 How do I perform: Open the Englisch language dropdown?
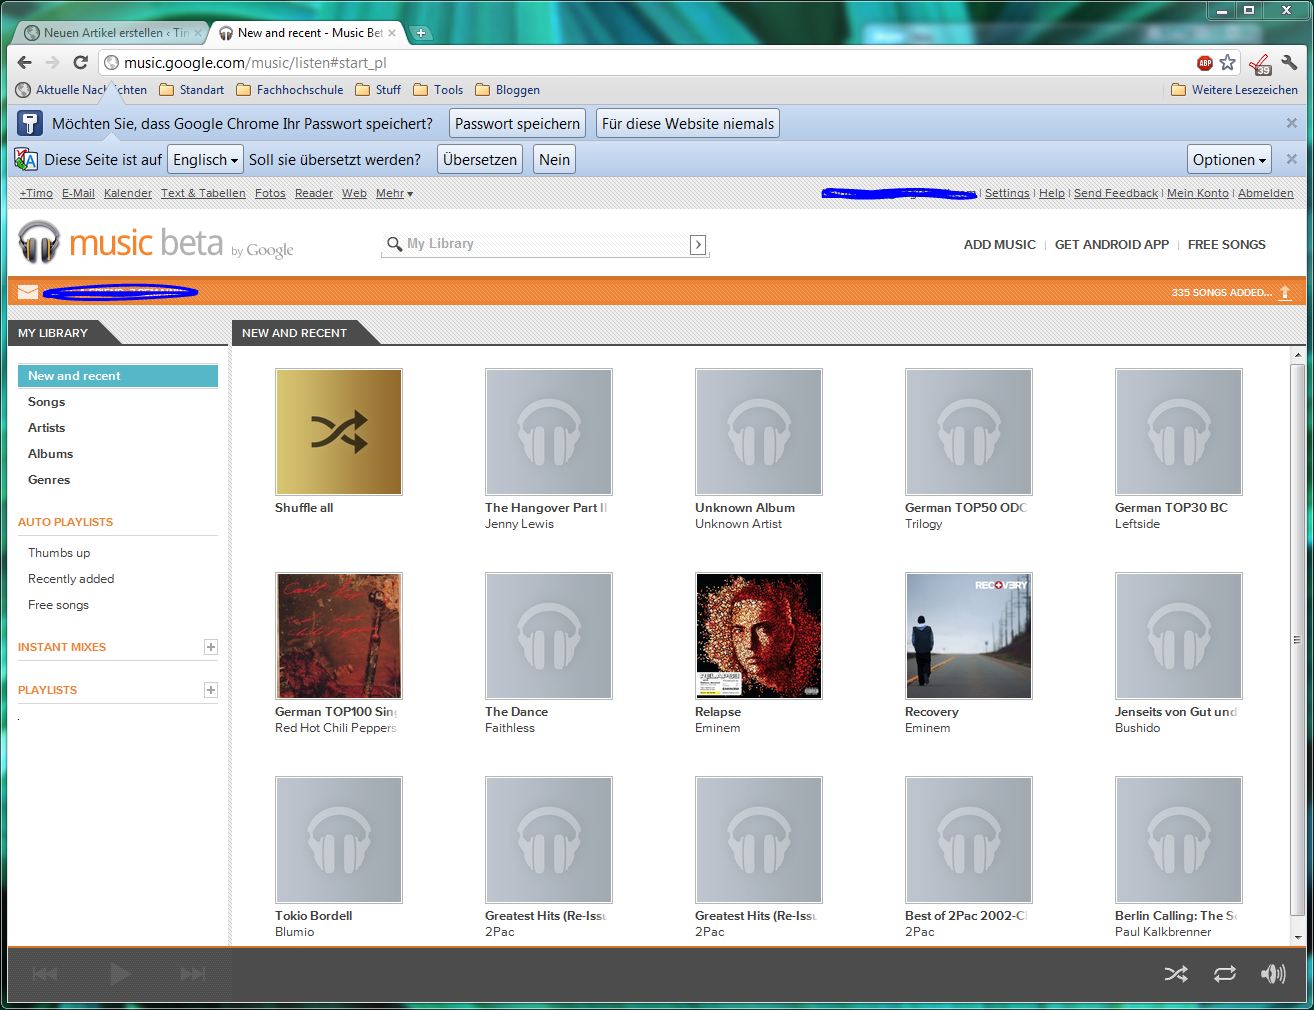tap(205, 160)
